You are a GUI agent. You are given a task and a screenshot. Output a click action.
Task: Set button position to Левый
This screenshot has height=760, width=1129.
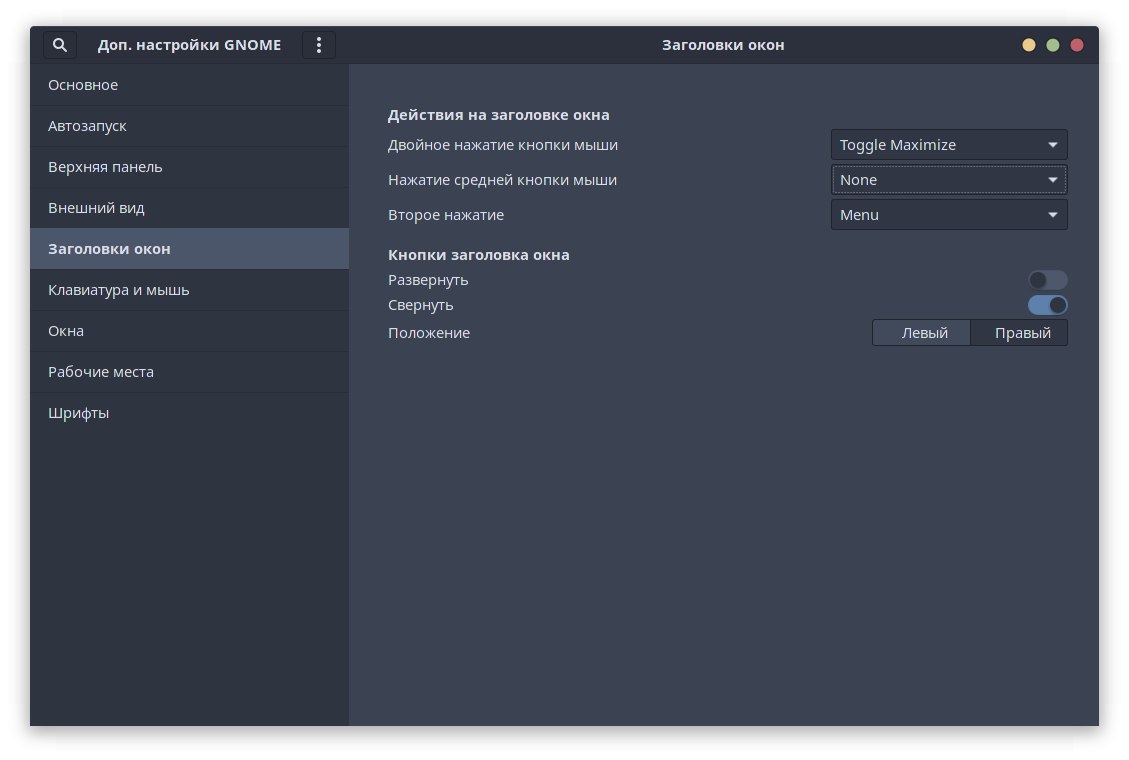(922, 333)
